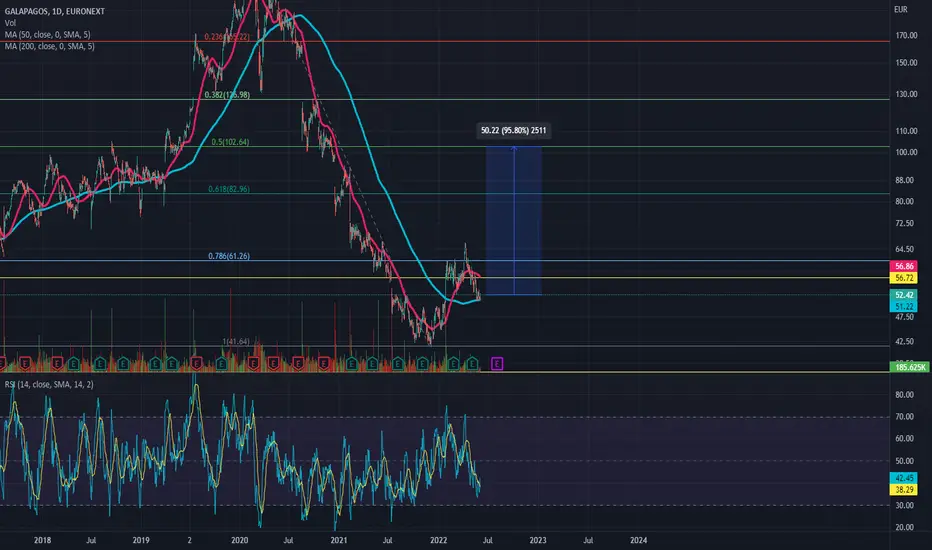Click the 130.00 value on the price scale

[x=906, y=94]
